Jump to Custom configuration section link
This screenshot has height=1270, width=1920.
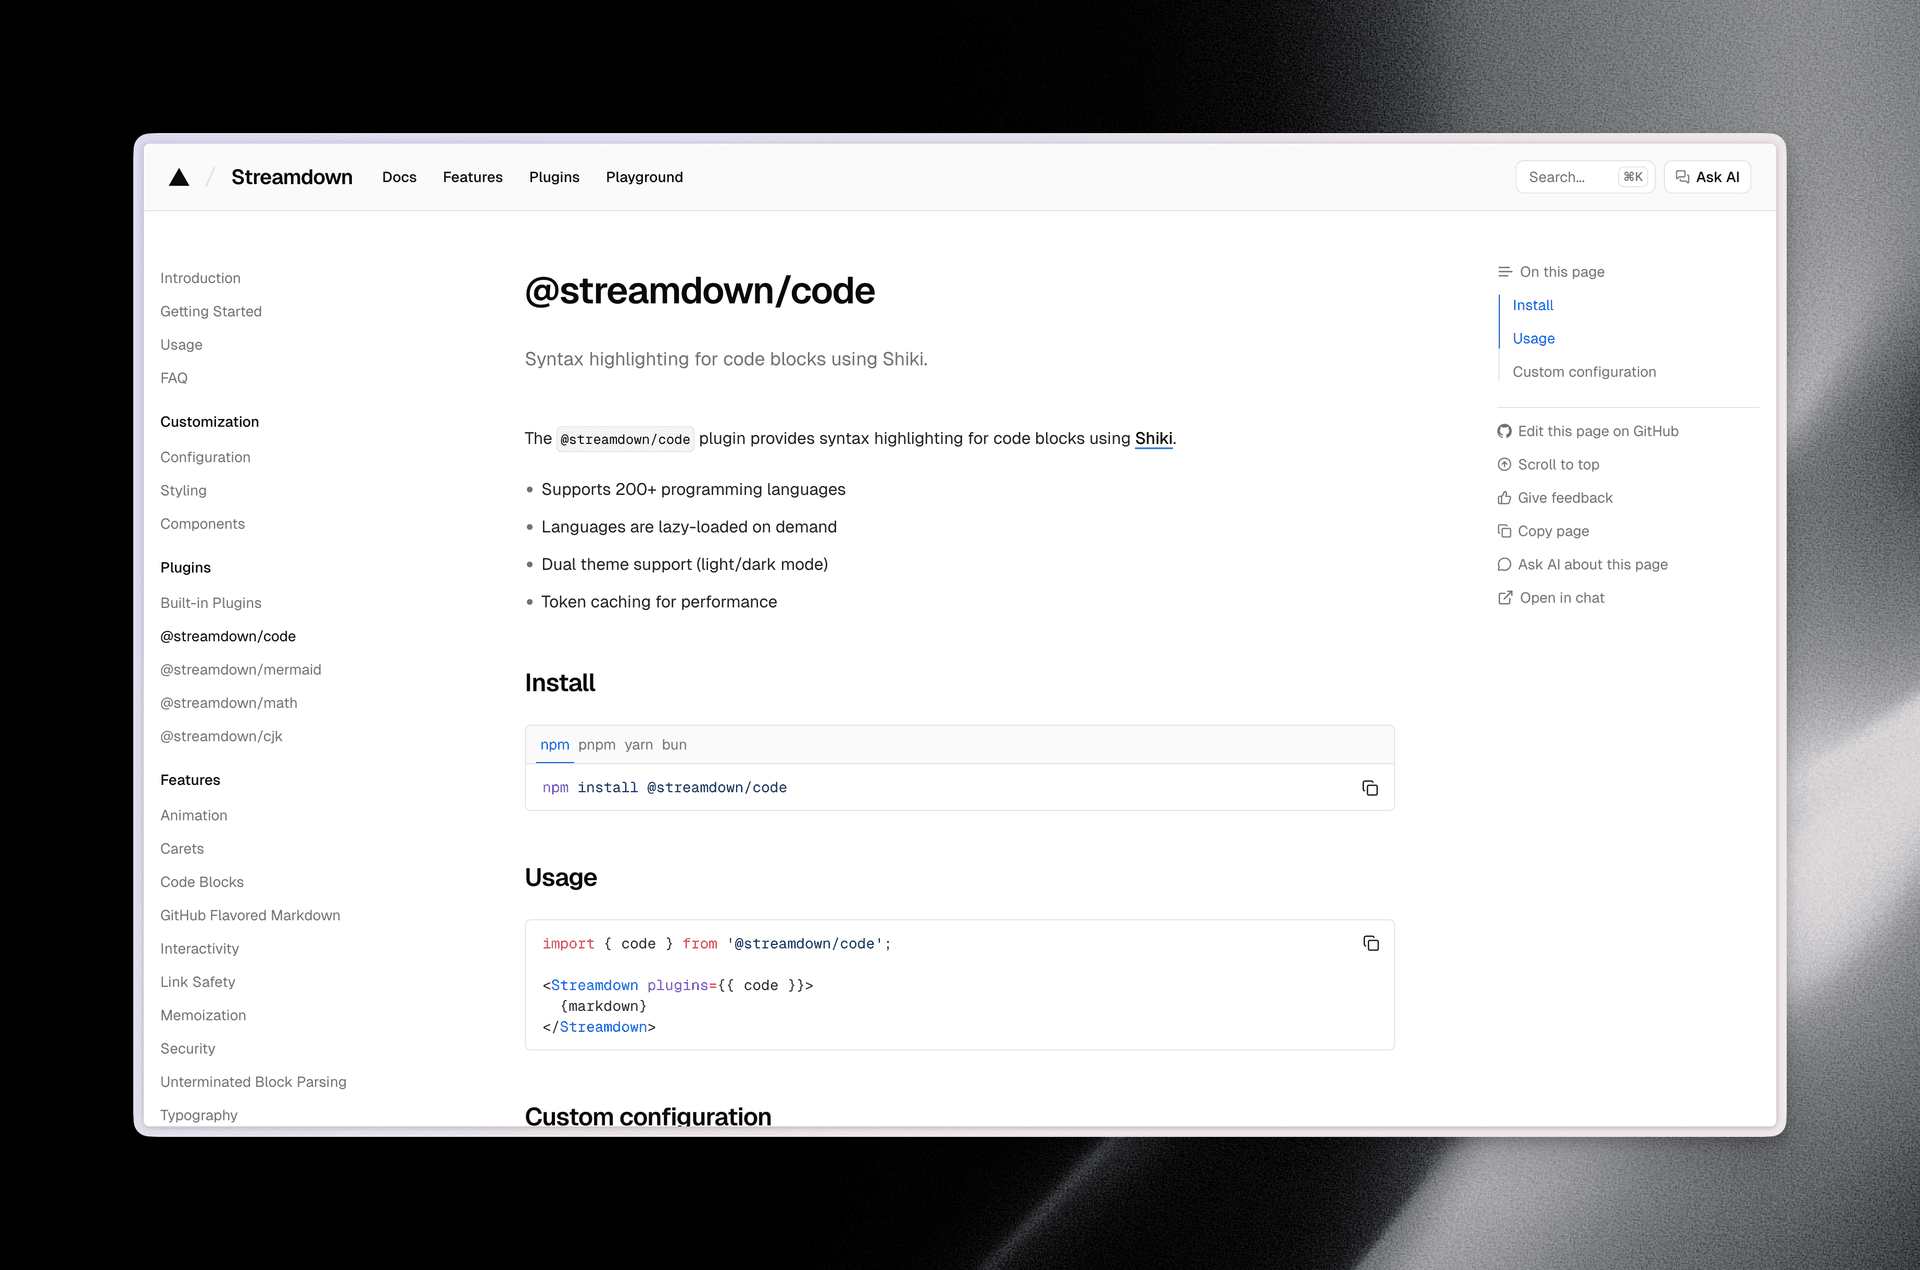(1584, 372)
